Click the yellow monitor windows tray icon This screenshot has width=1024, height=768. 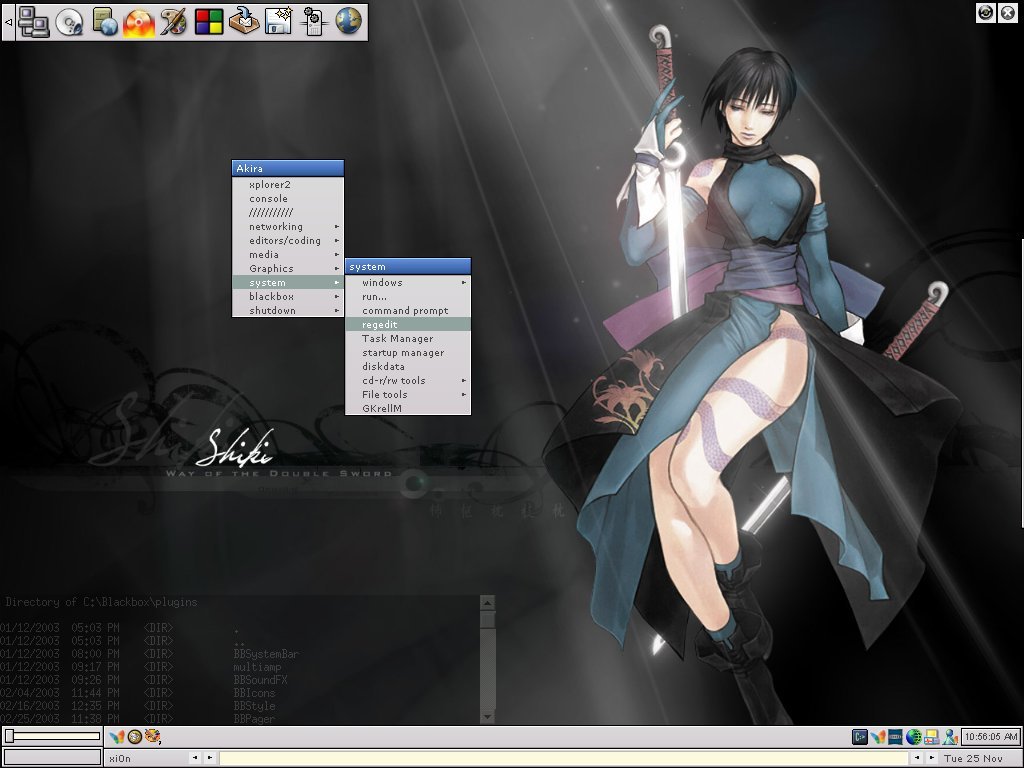point(931,737)
